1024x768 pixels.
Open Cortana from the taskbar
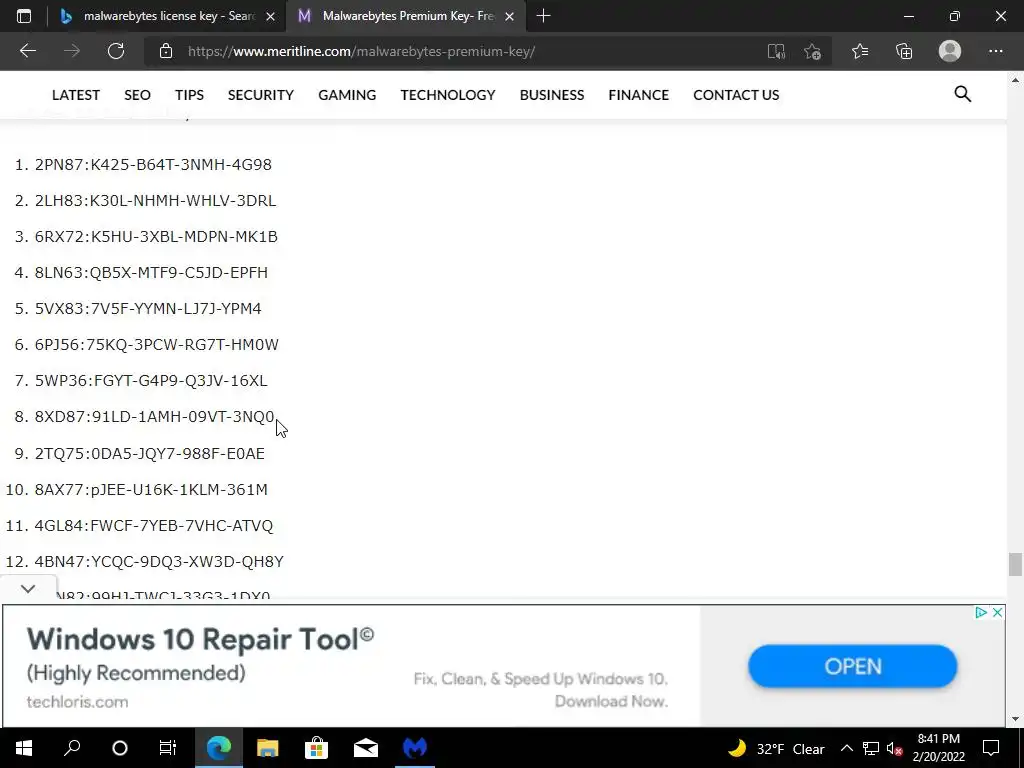tap(120, 748)
